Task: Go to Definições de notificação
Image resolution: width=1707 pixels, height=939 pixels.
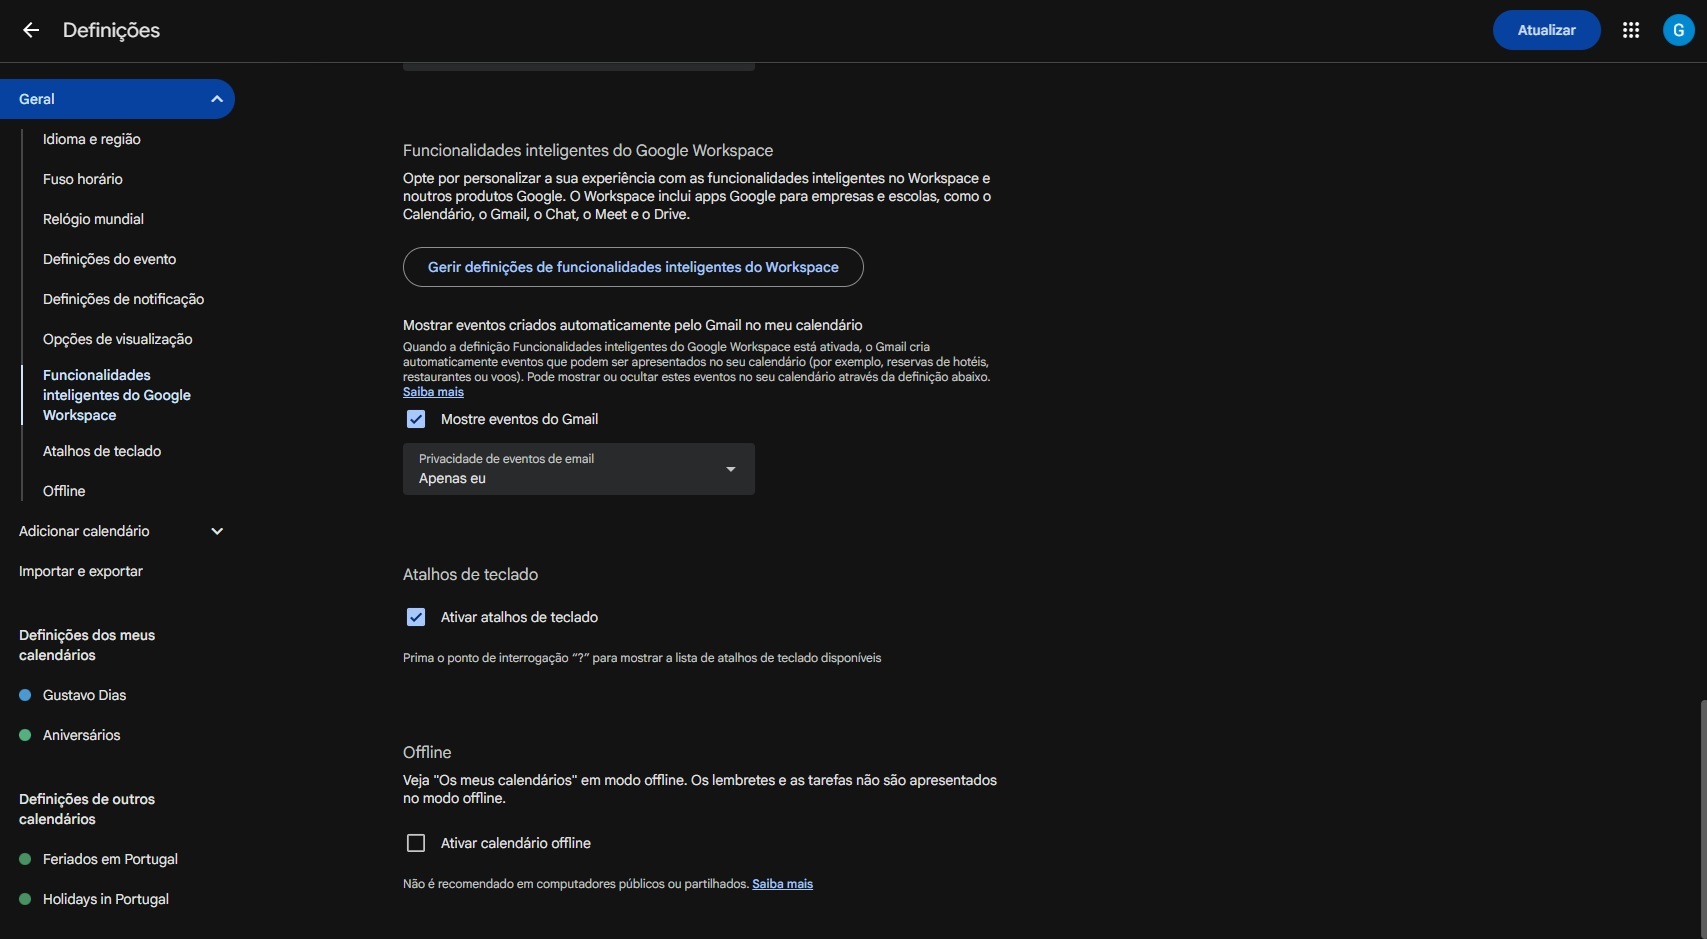Action: tap(123, 299)
